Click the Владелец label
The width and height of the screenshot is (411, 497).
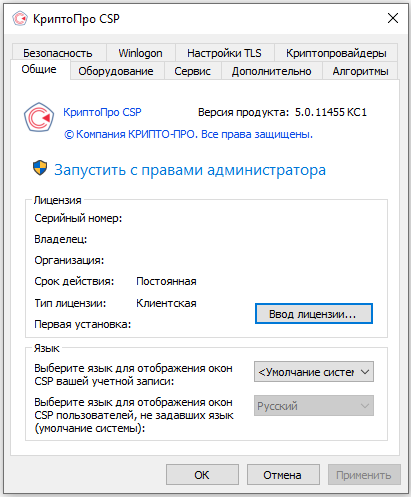tap(61, 239)
